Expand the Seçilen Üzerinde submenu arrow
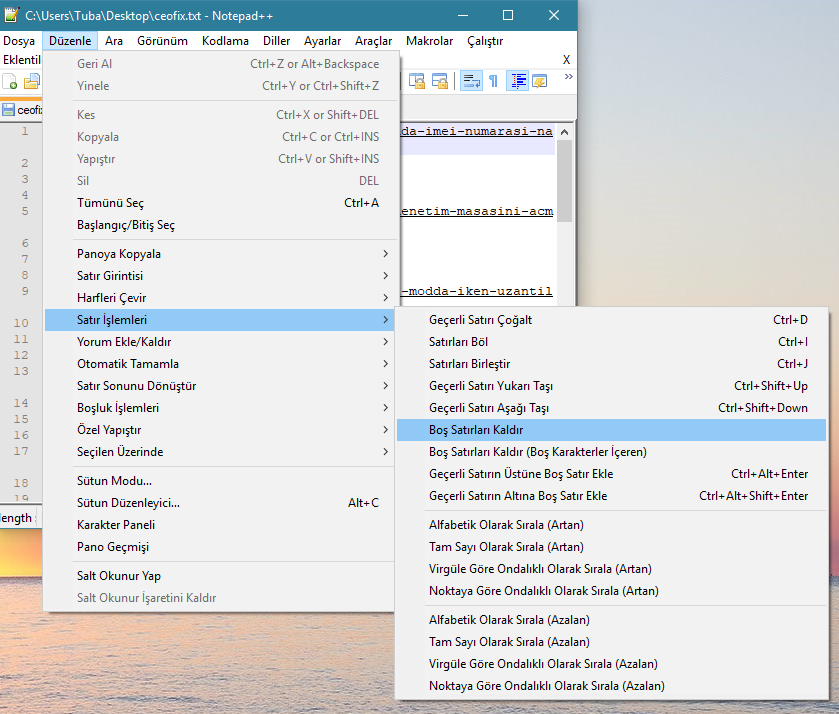Viewport: 839px width, 714px height. coord(385,452)
